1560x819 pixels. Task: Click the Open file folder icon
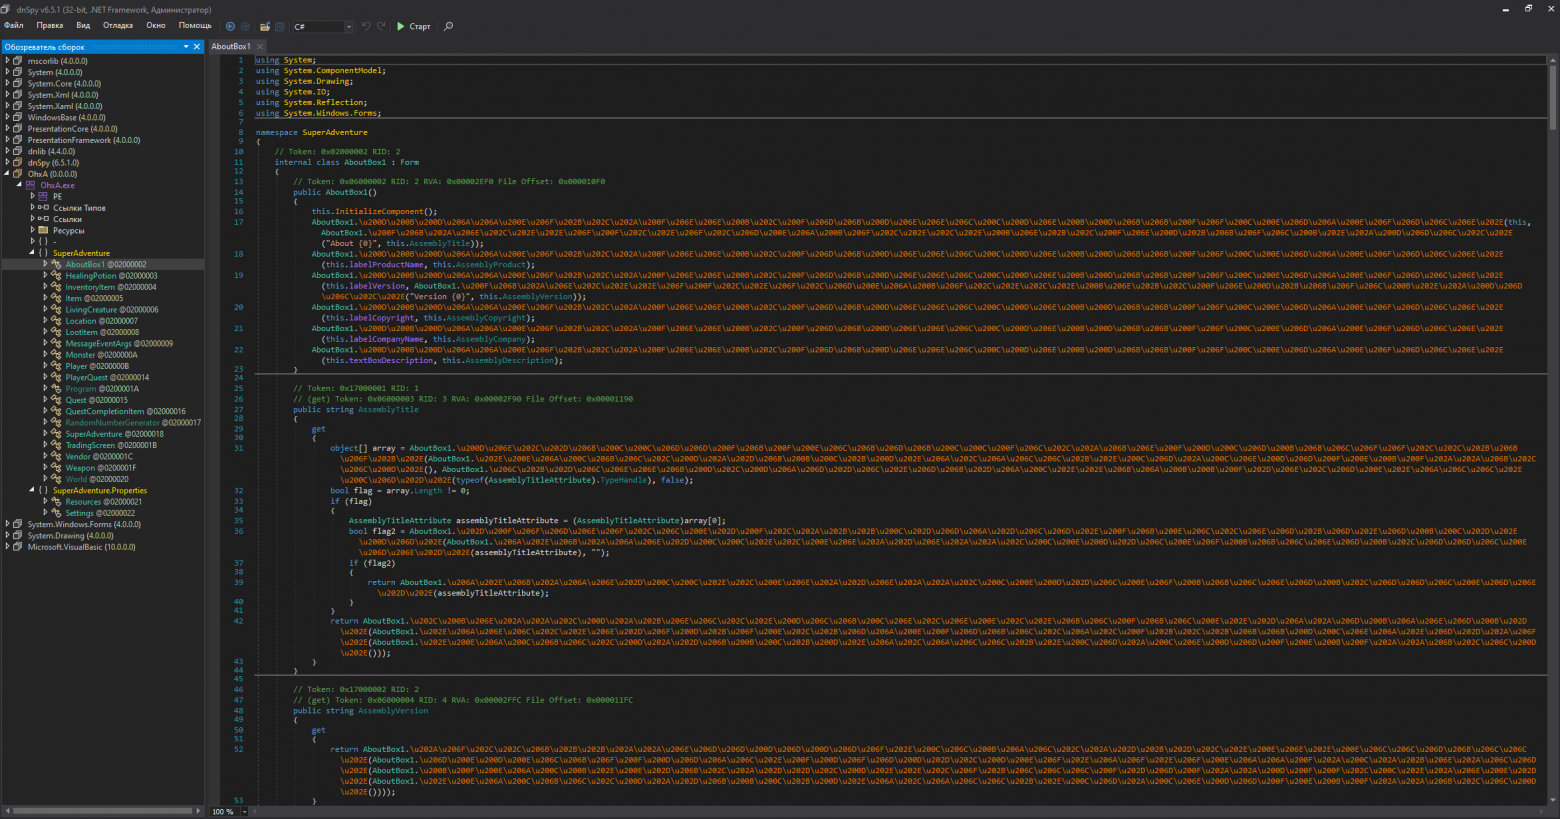pos(265,26)
